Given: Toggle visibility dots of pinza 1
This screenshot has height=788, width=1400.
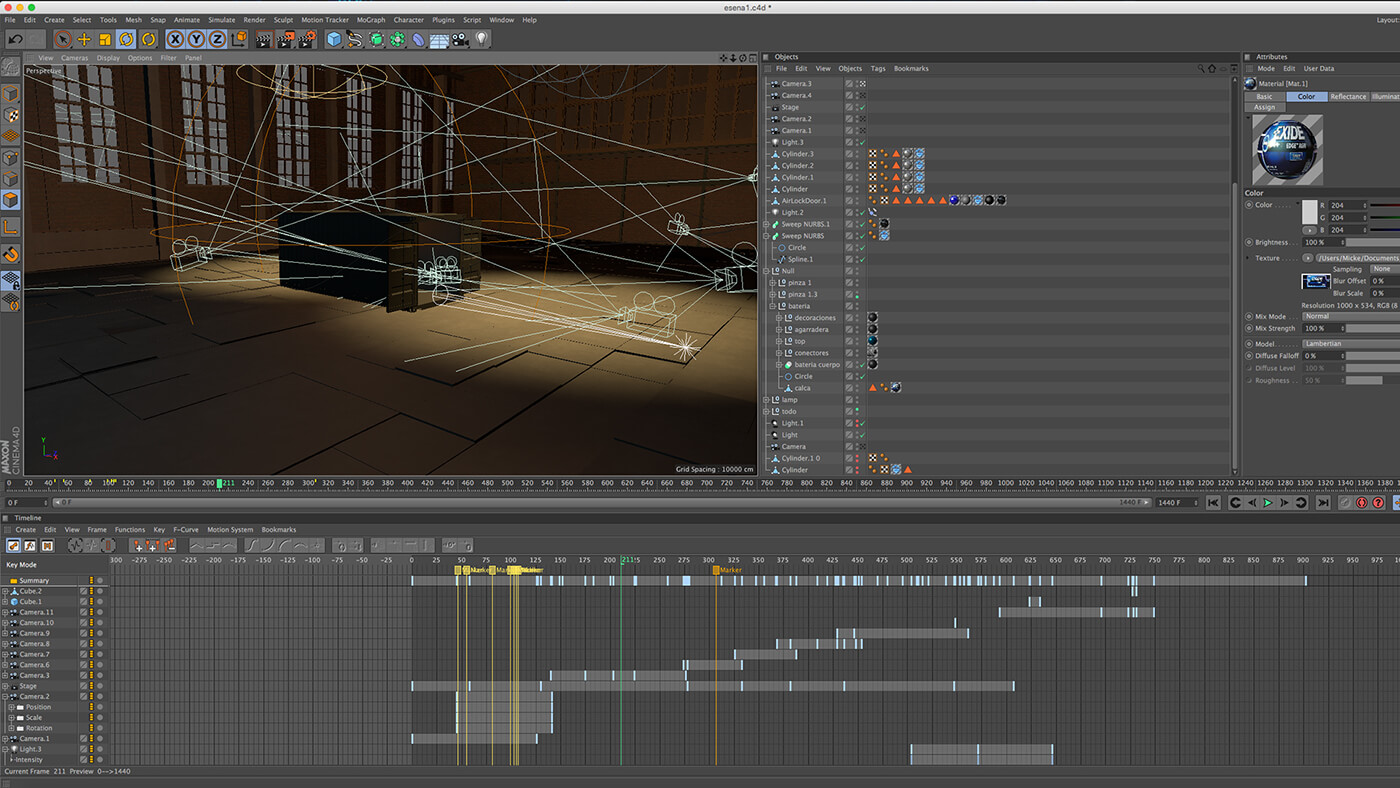Looking at the screenshot, I should [x=857, y=283].
